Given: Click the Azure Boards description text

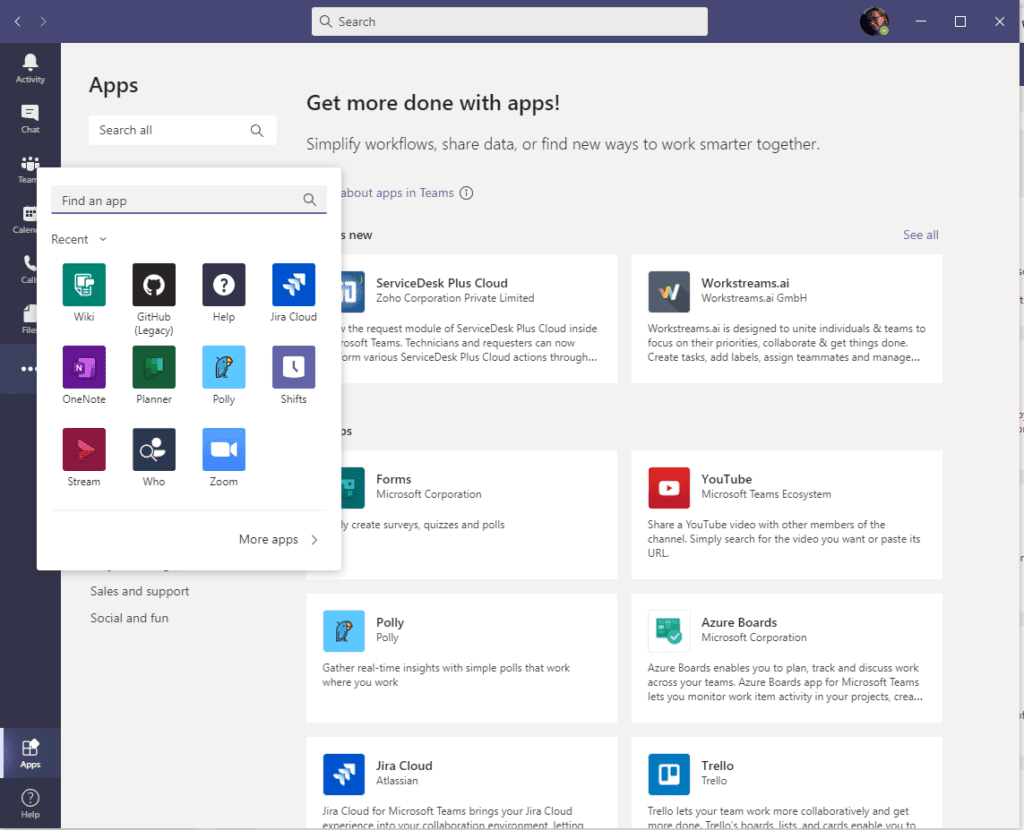Looking at the screenshot, I should [x=785, y=682].
